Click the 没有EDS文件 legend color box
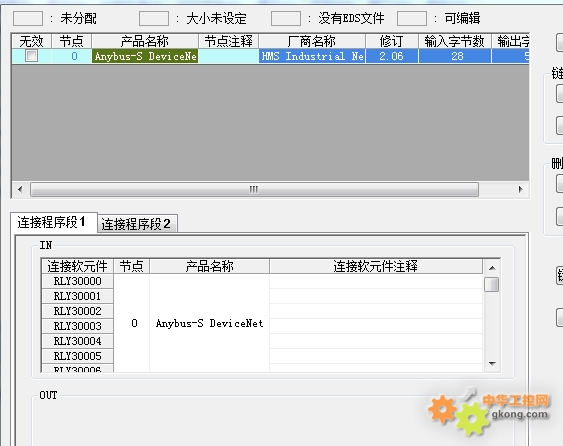This screenshot has height=446, width=563. pos(286,18)
